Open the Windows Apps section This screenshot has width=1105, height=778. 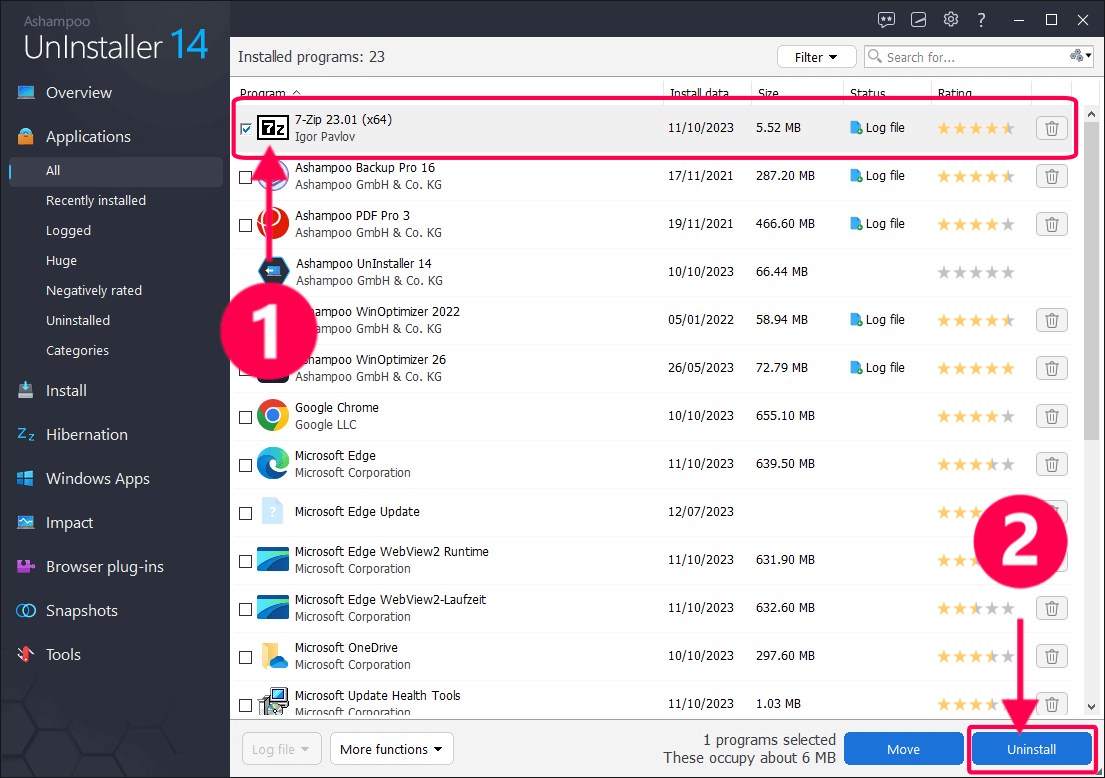click(x=97, y=479)
